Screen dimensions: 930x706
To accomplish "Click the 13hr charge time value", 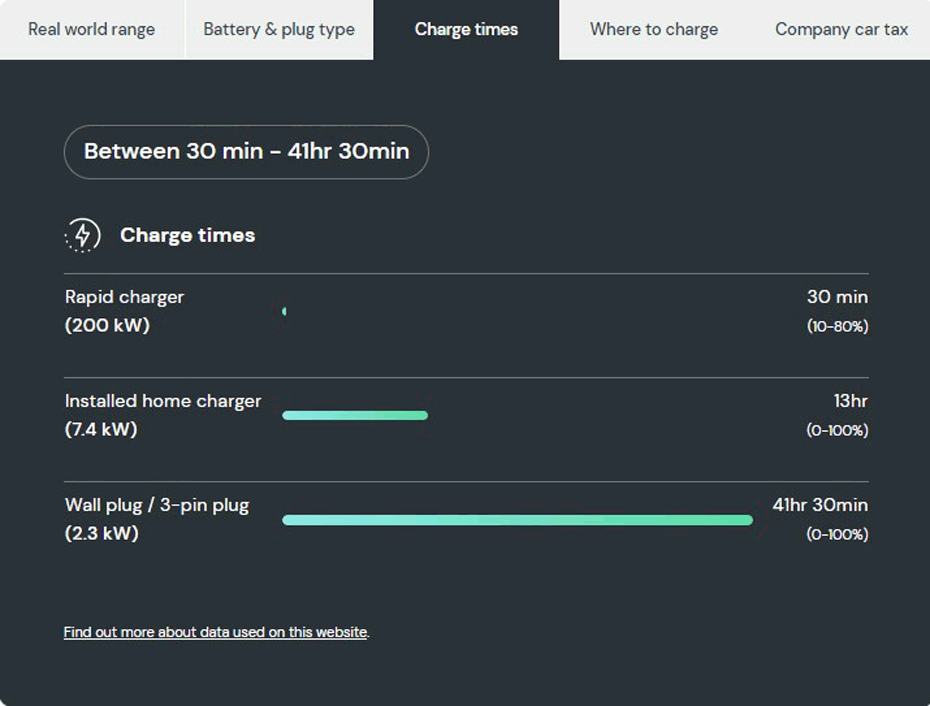I will coord(851,401).
